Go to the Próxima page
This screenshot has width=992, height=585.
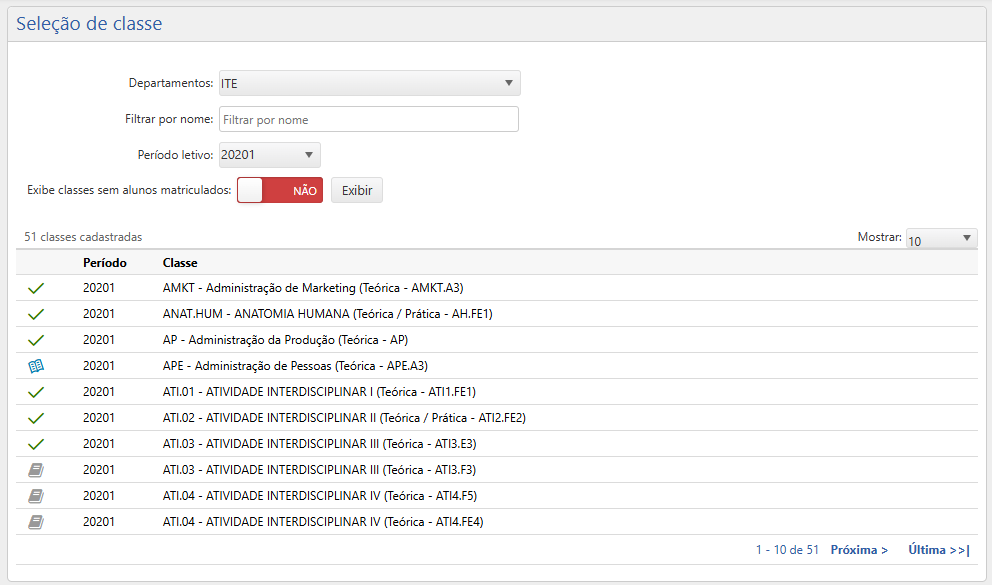tap(859, 550)
